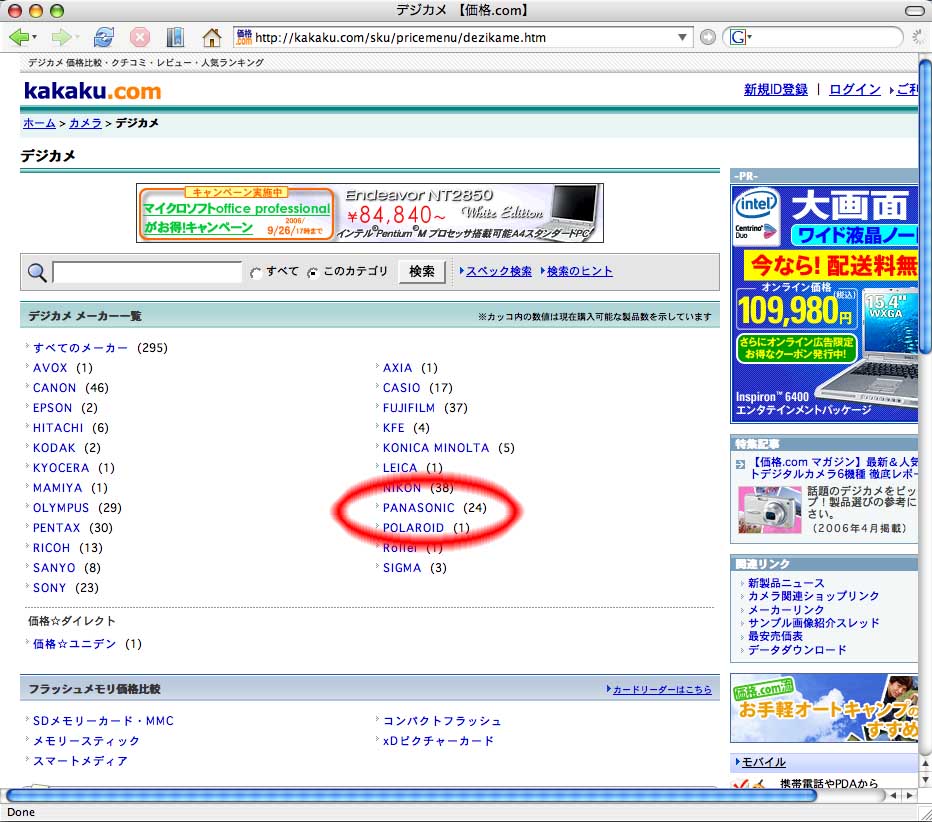Open the FUJIFILM maker link
The image size is (932, 822).
409,408
